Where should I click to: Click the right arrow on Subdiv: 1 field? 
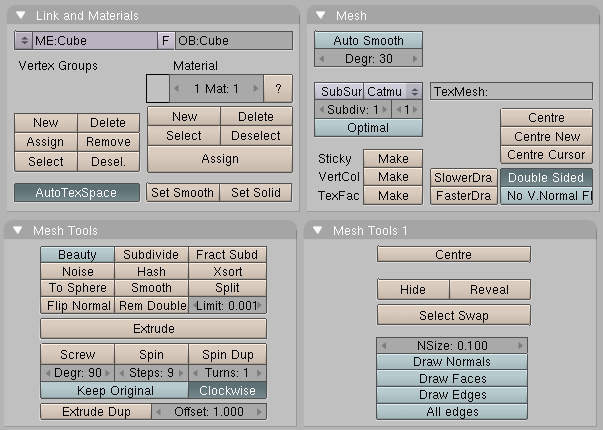(x=385, y=110)
